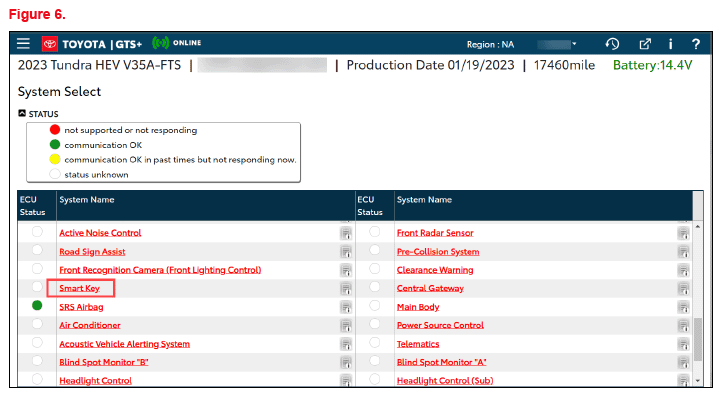The image size is (722, 397).
Task: Open the Pre-Collision System link
Action: [x=438, y=252]
